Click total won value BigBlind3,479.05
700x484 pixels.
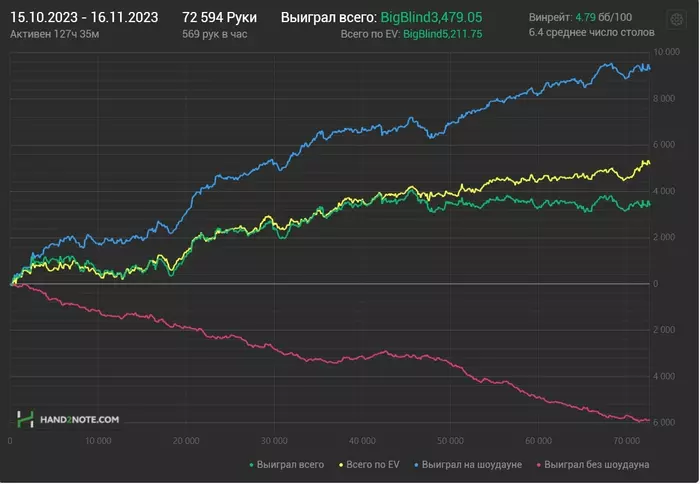(431, 17)
